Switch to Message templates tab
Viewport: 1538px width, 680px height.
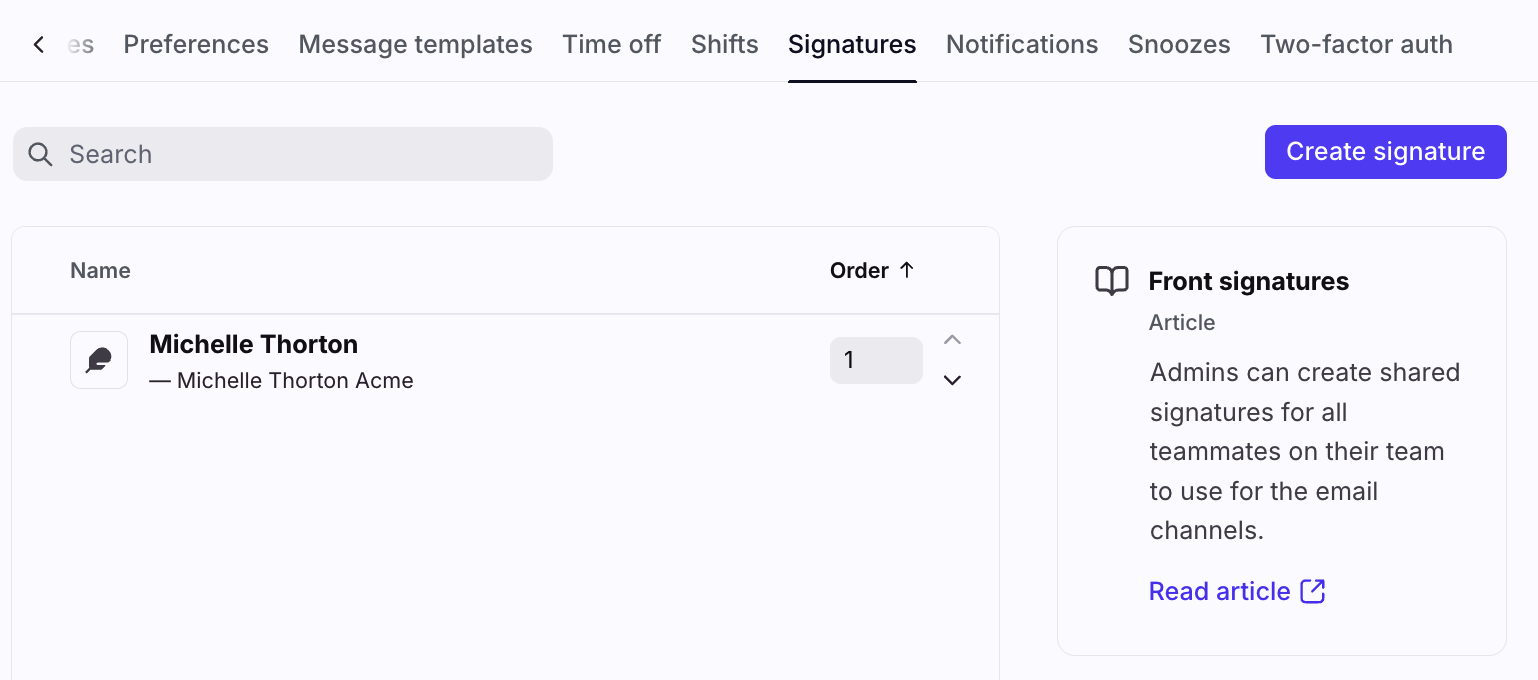(x=415, y=45)
